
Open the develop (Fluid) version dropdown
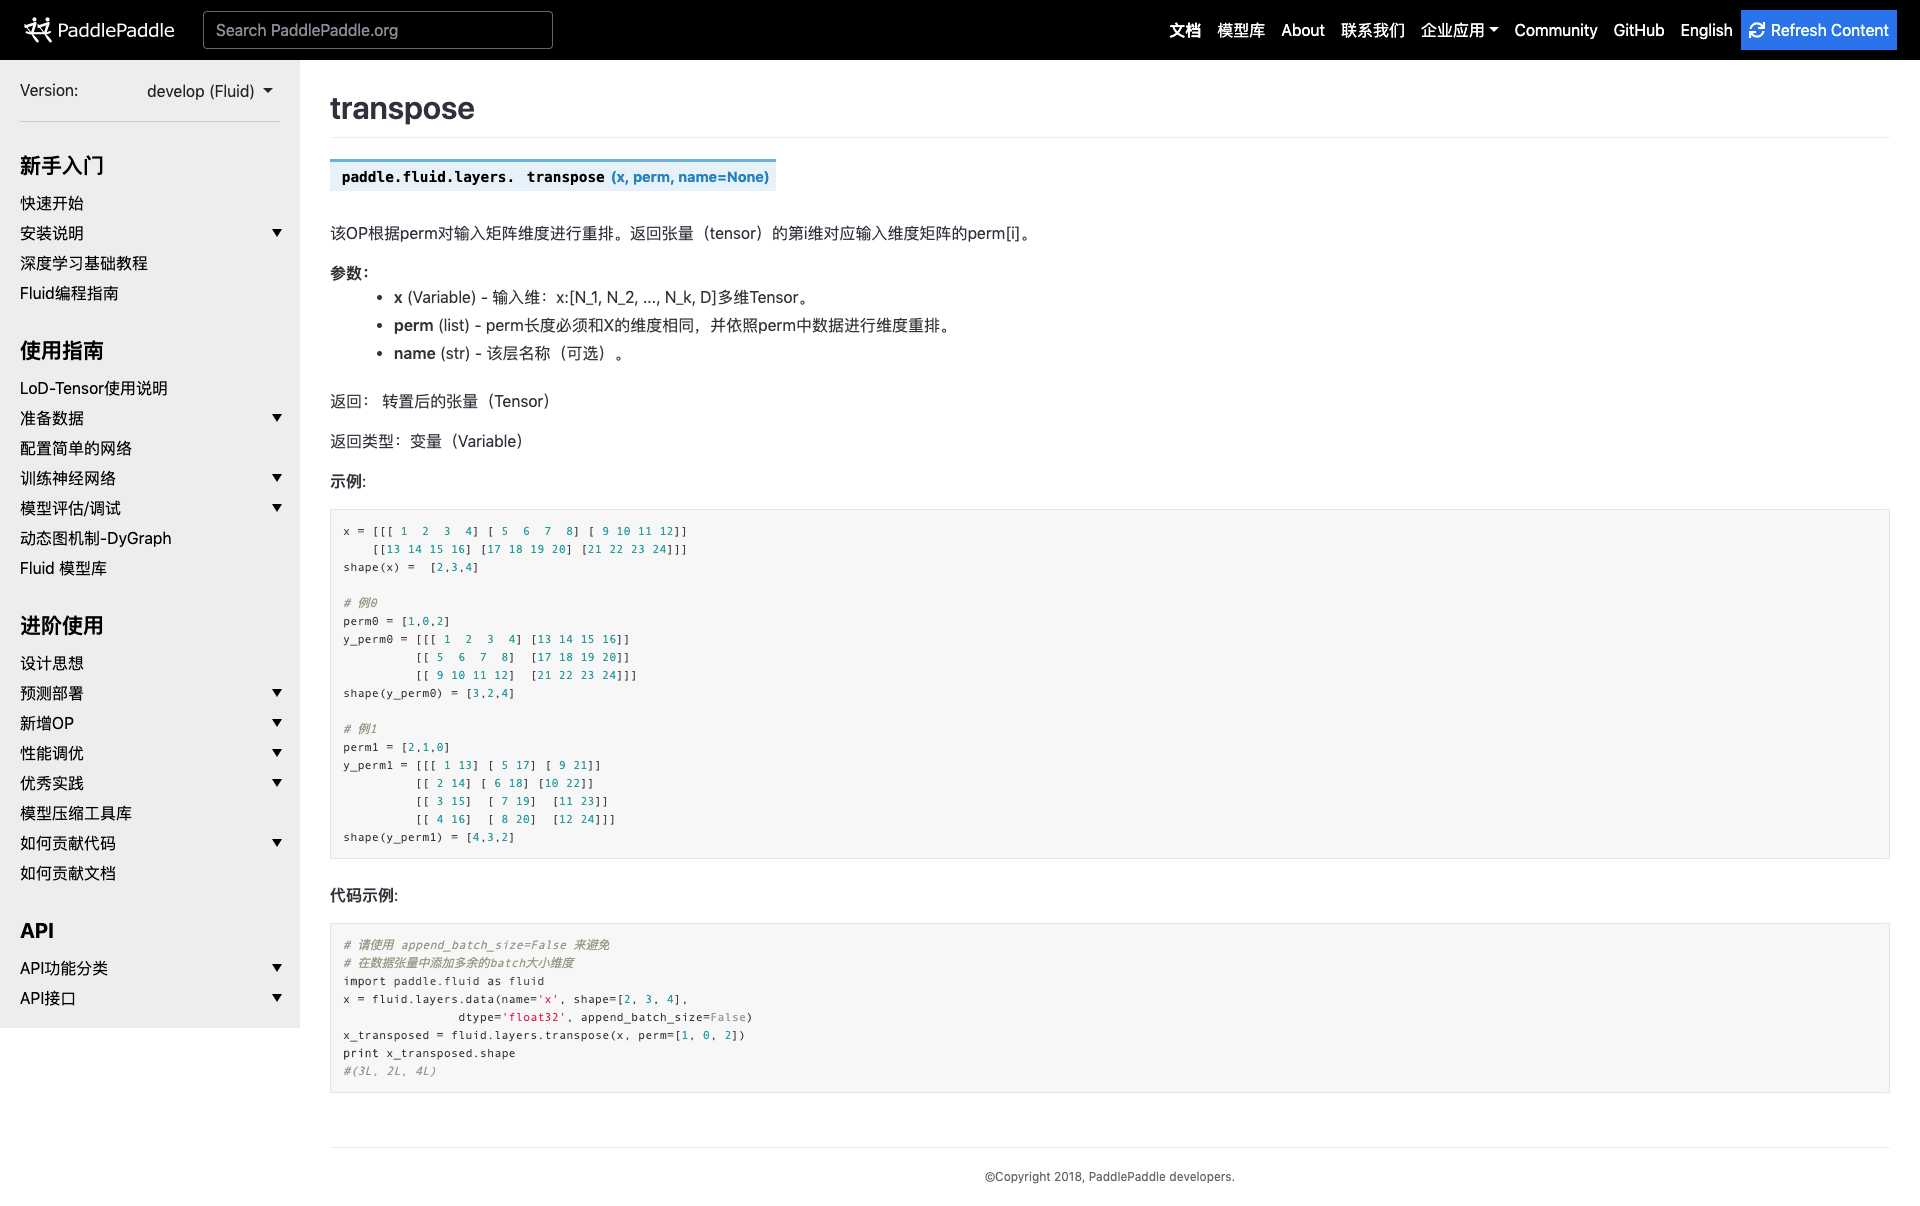(x=209, y=91)
